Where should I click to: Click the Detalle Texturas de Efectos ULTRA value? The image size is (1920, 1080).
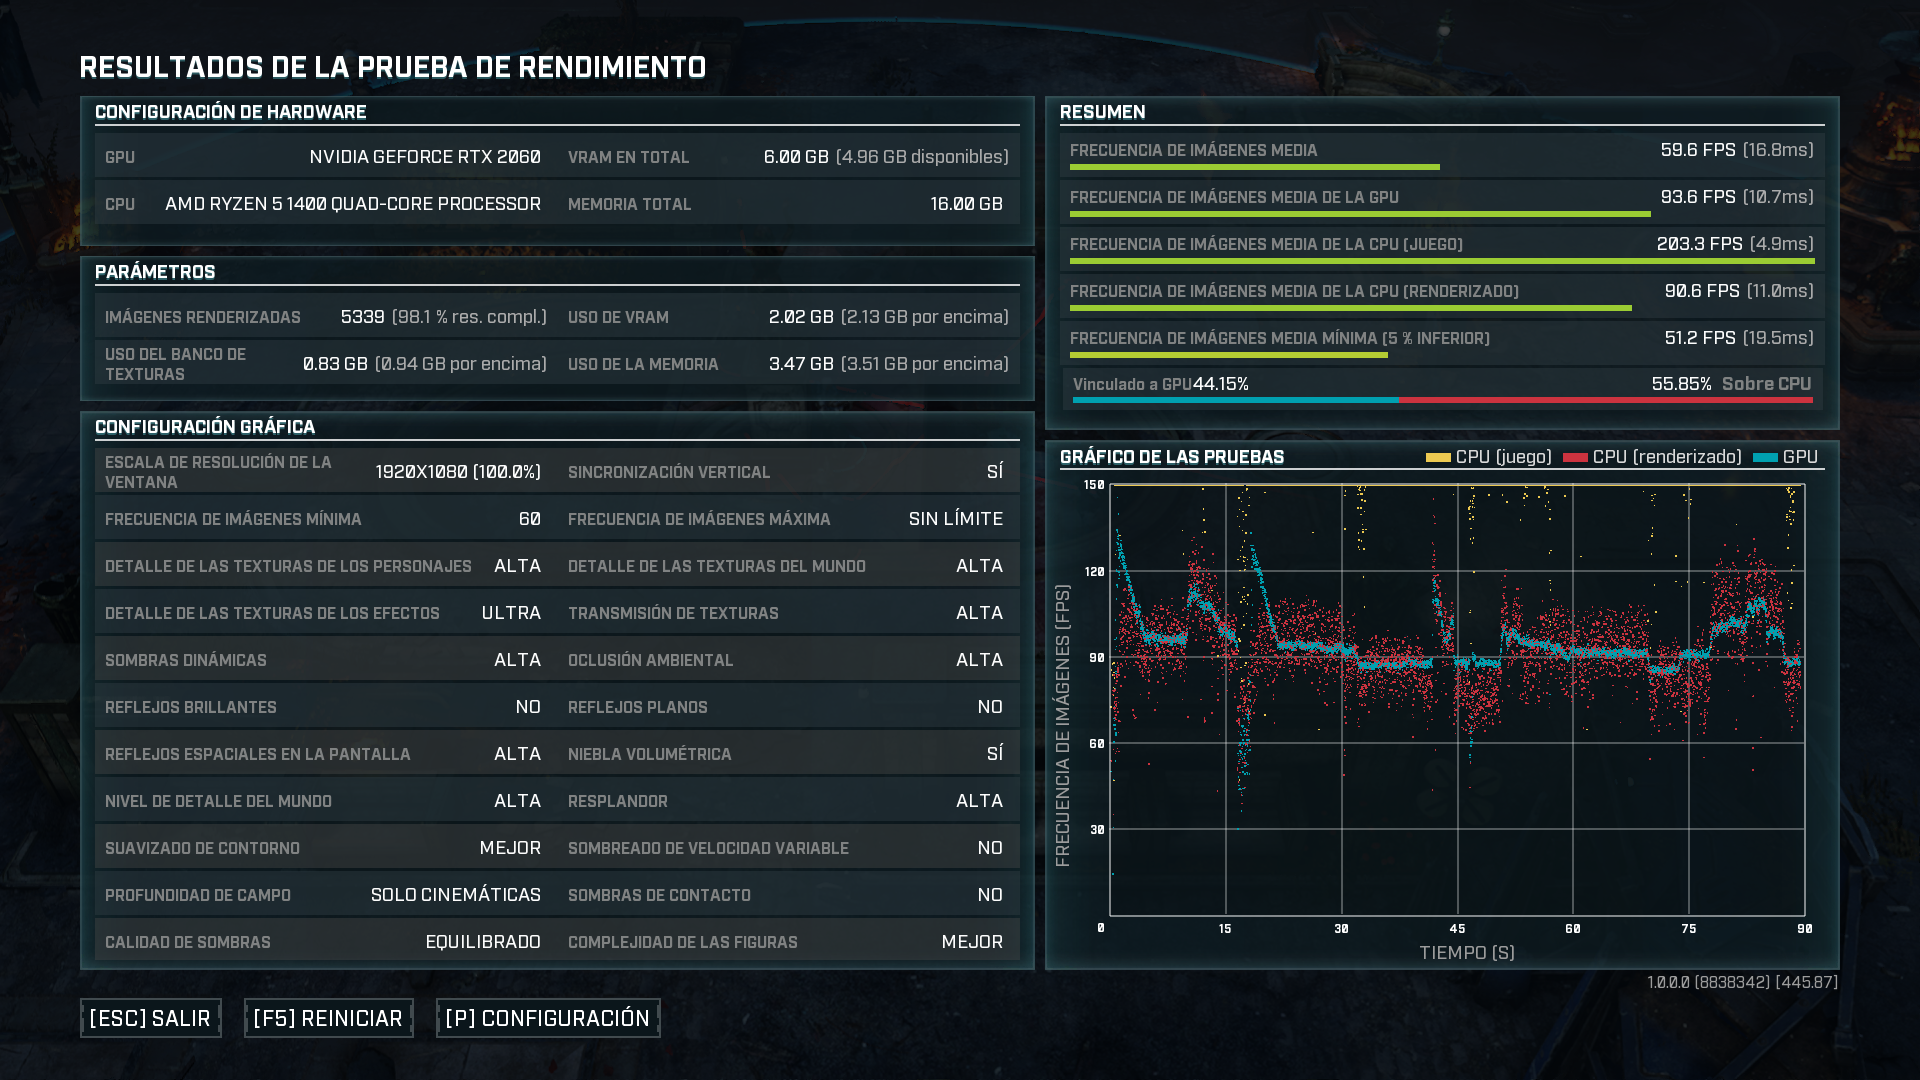[x=511, y=613]
